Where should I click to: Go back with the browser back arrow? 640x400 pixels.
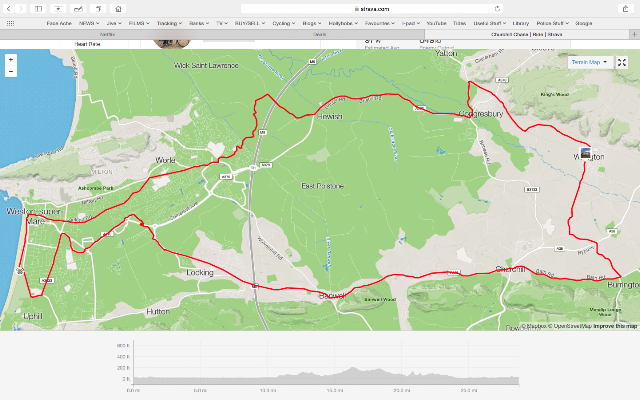[x=9, y=9]
